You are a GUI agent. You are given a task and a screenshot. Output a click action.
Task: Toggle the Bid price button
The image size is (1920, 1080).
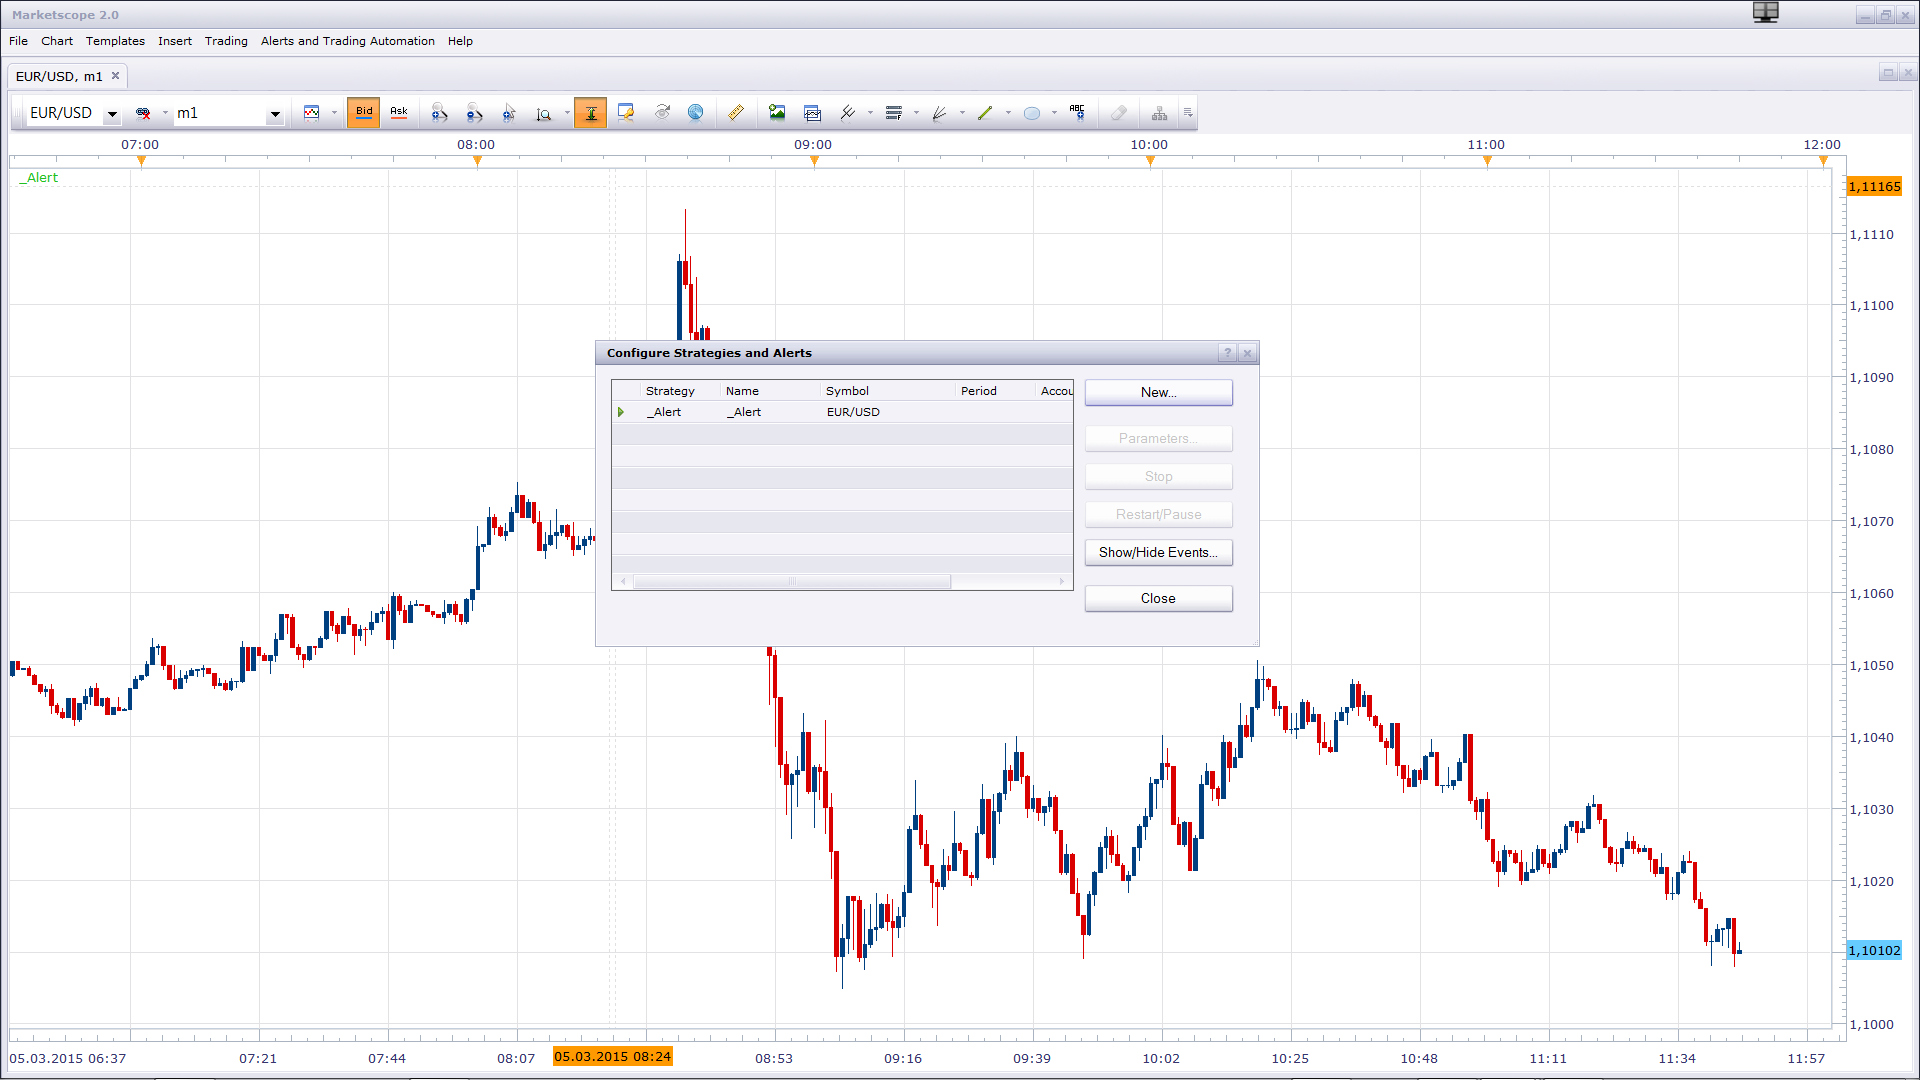click(364, 113)
